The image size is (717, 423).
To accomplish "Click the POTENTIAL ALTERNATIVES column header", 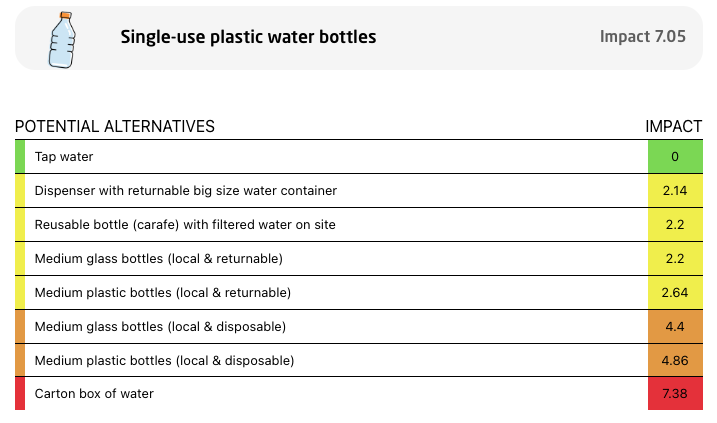I will pyautogui.click(x=115, y=127).
